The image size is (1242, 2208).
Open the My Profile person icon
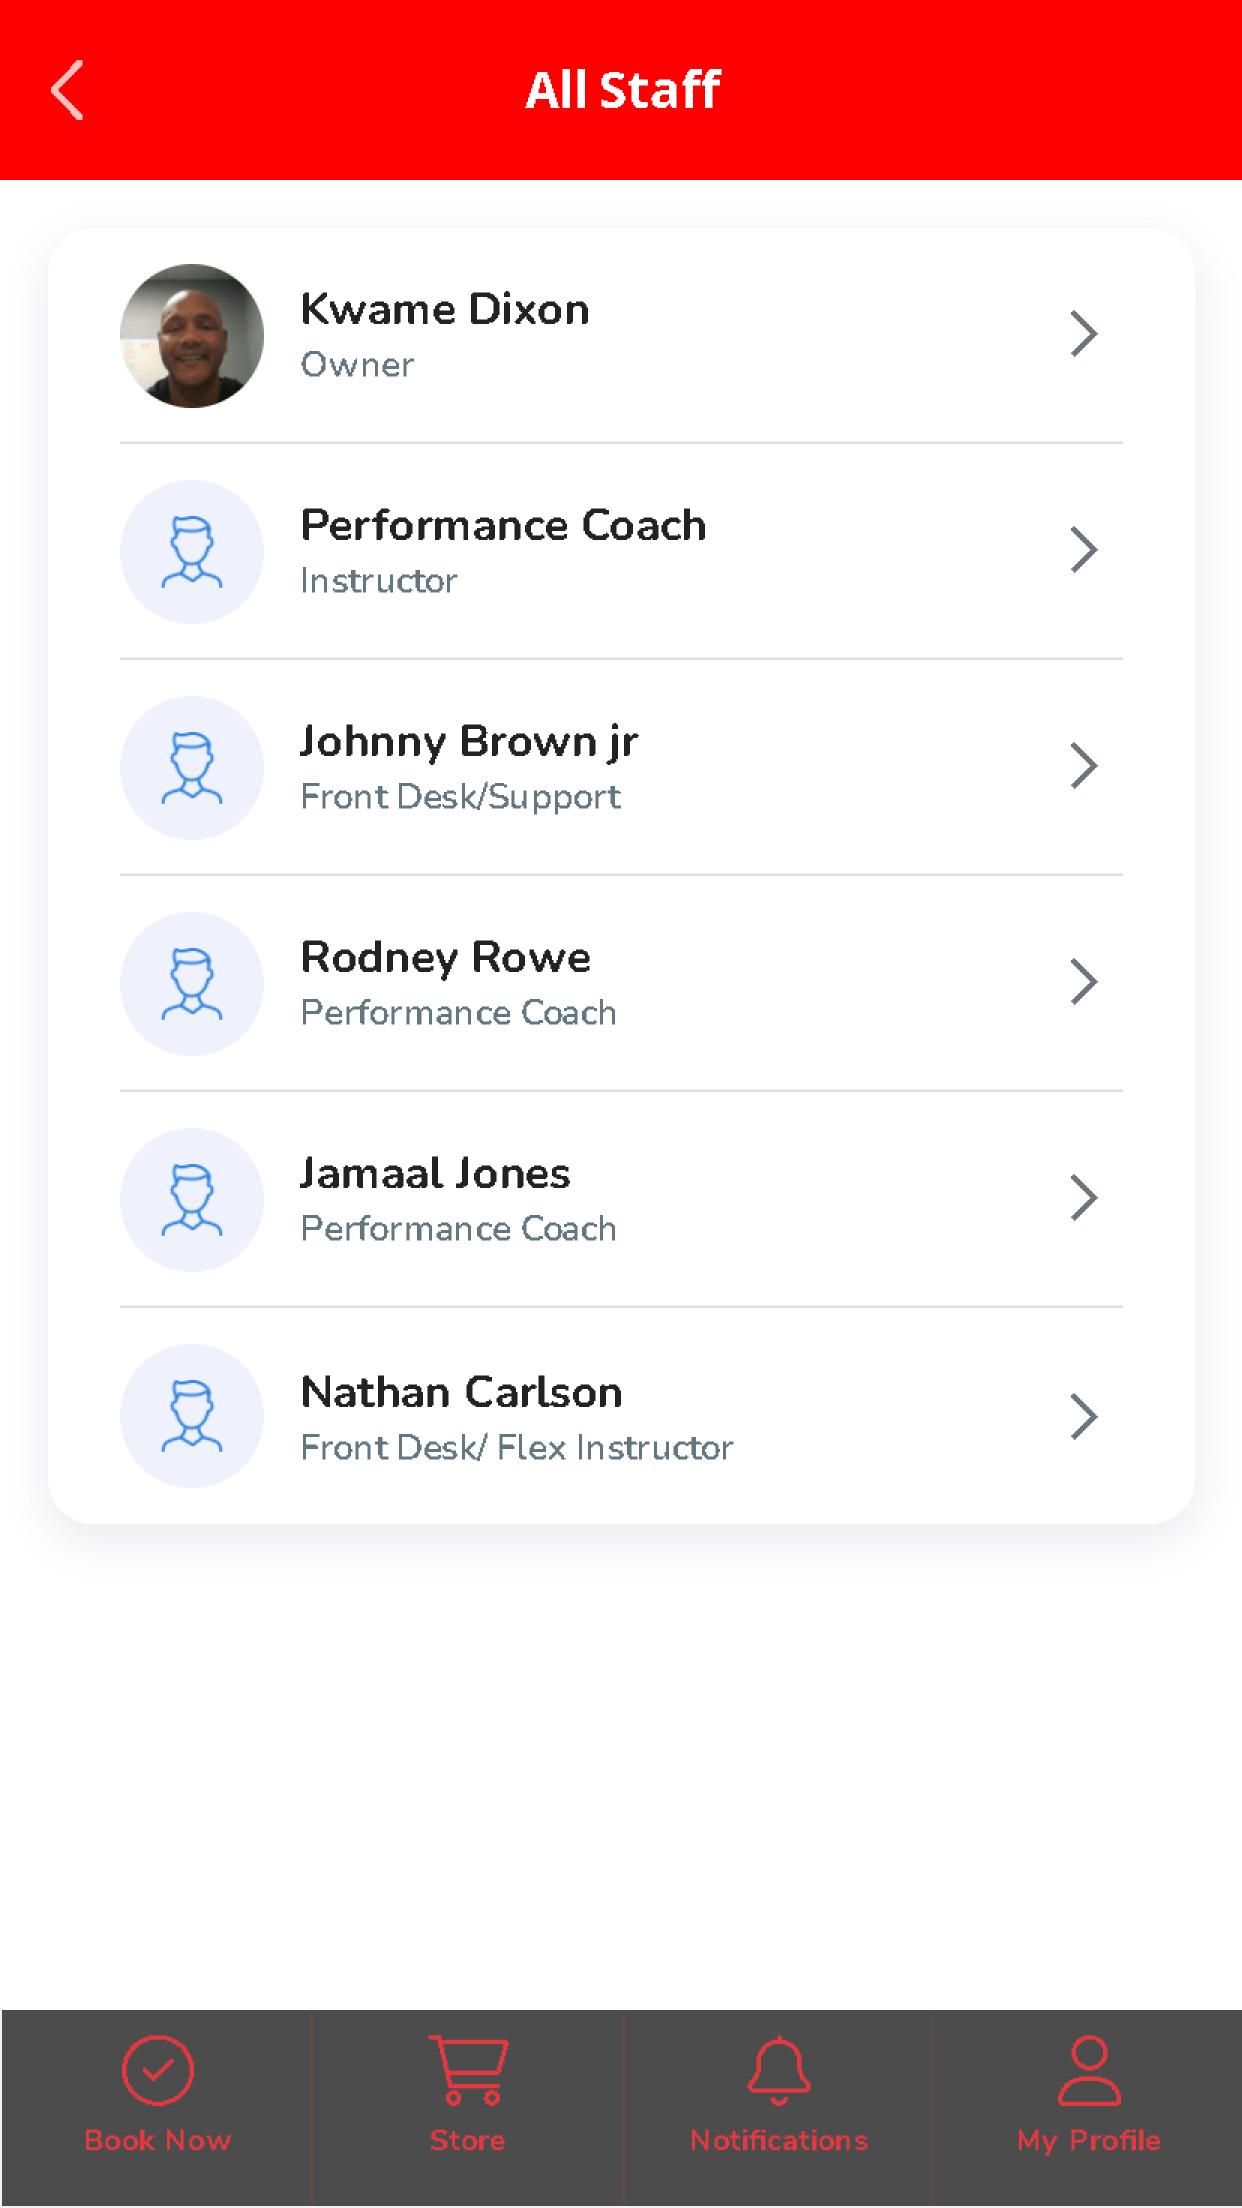click(1089, 2070)
